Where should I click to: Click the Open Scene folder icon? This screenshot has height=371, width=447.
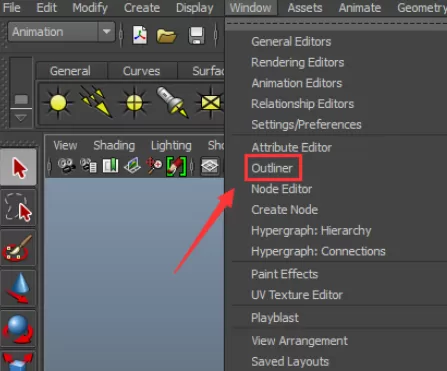(x=166, y=36)
